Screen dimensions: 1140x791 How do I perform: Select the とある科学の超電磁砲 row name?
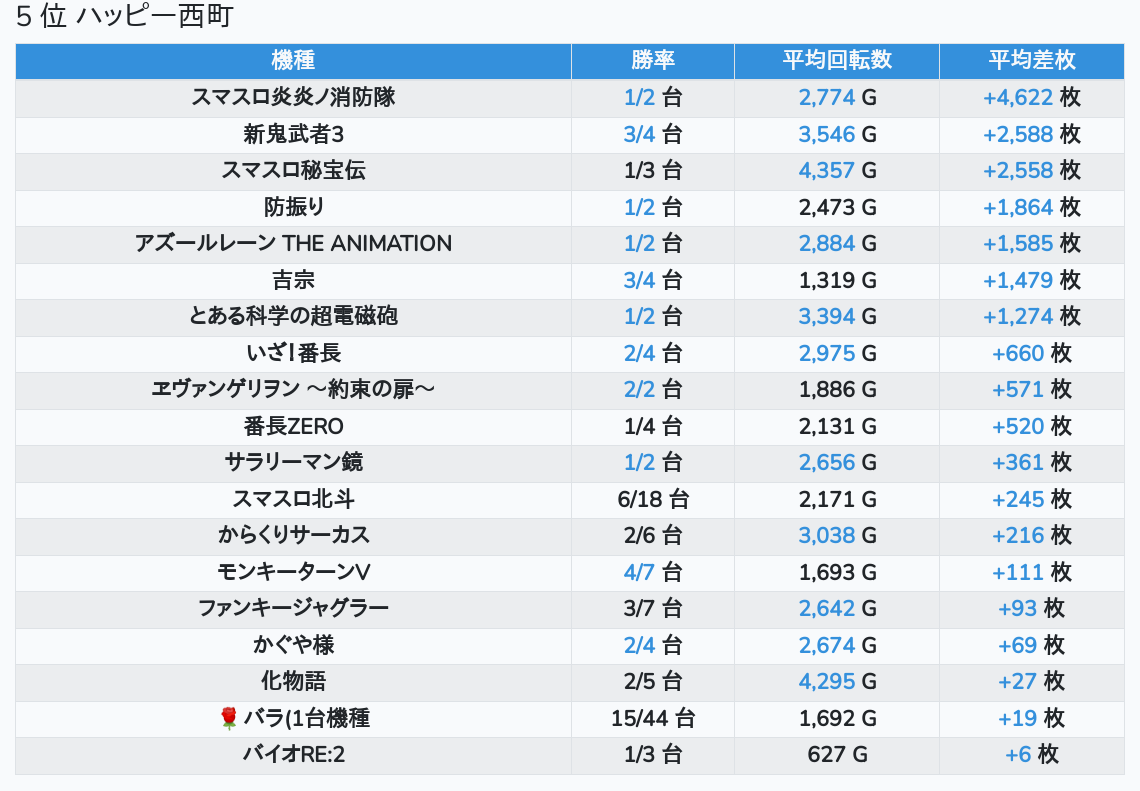[x=293, y=316]
